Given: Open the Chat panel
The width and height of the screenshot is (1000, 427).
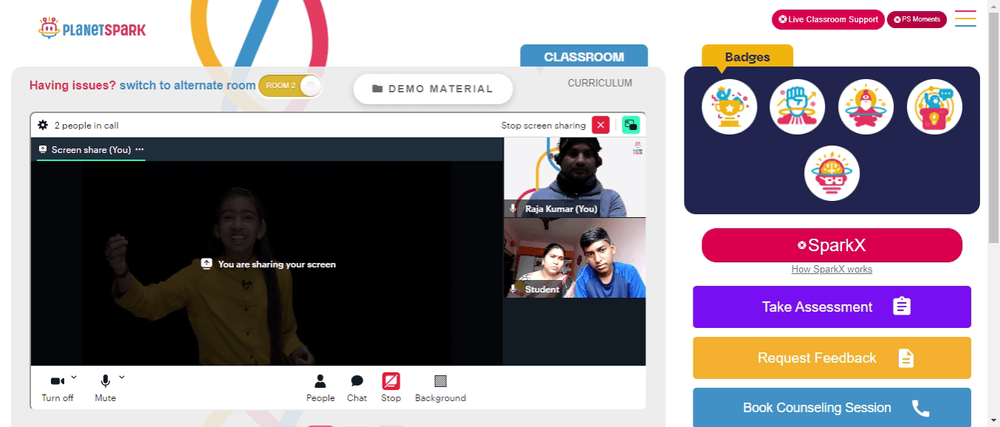Looking at the screenshot, I should (357, 387).
